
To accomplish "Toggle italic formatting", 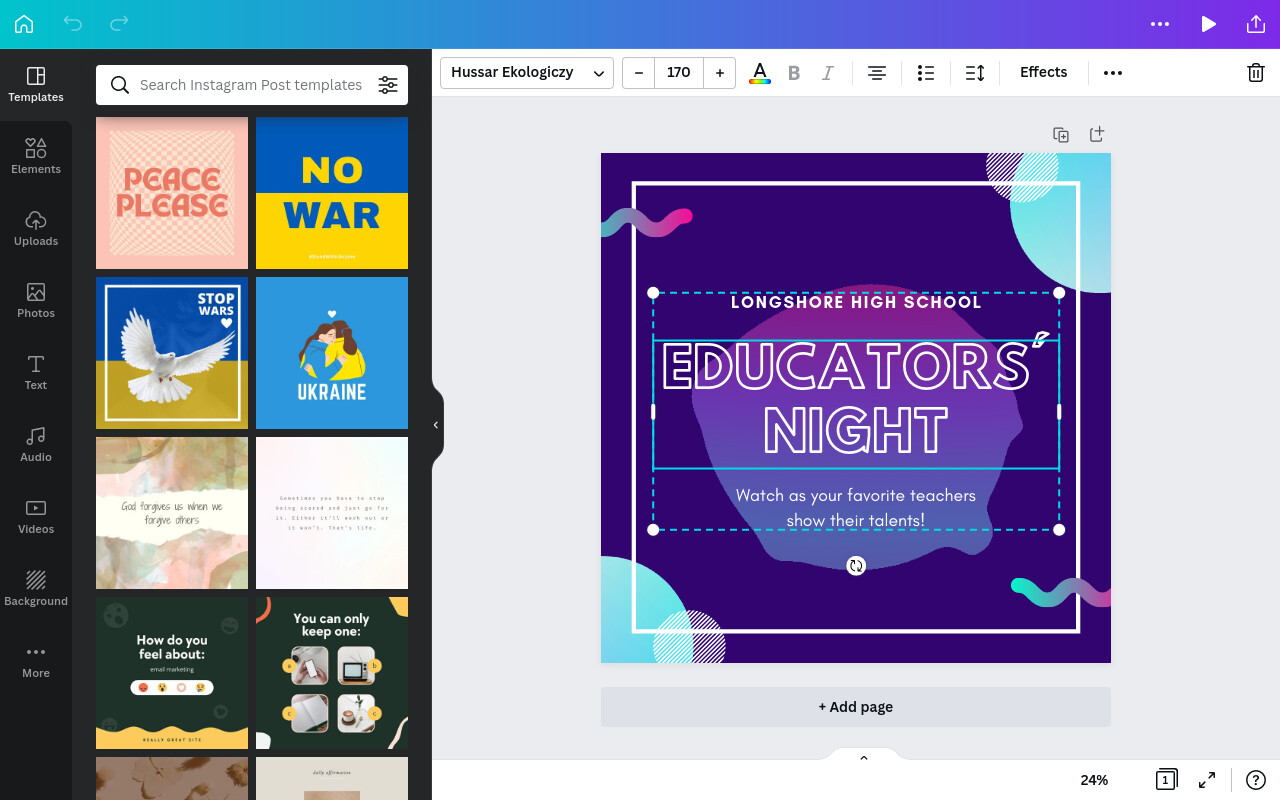I will coord(827,72).
